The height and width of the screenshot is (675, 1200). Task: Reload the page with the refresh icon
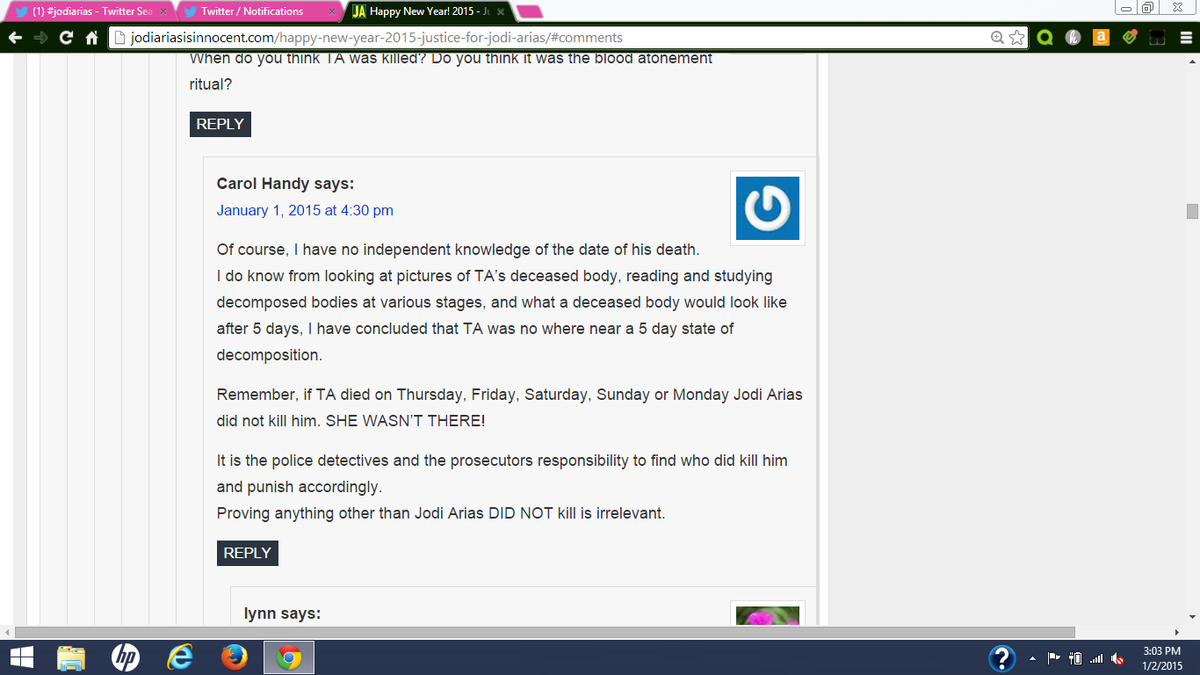pyautogui.click(x=66, y=38)
